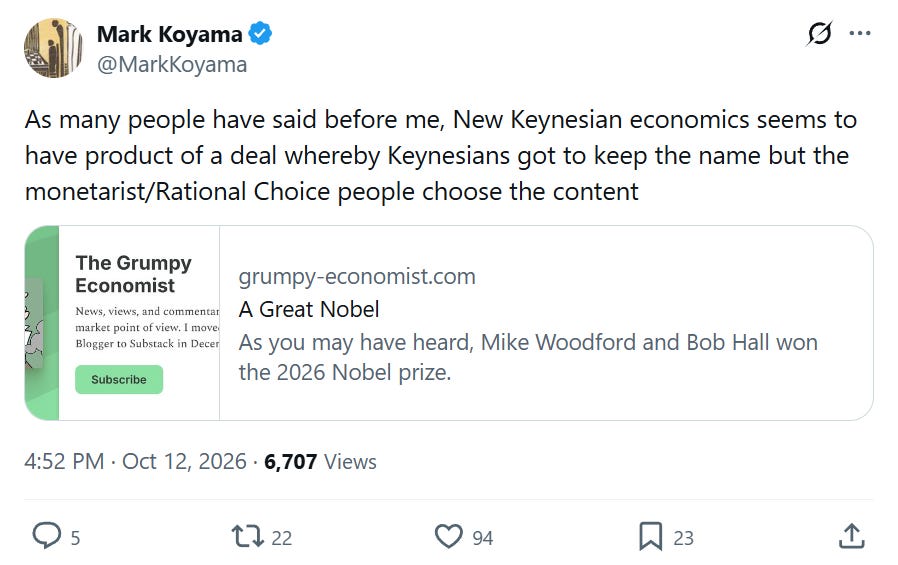
Task: Bookmark the tweet with bookmark icon
Action: (651, 536)
